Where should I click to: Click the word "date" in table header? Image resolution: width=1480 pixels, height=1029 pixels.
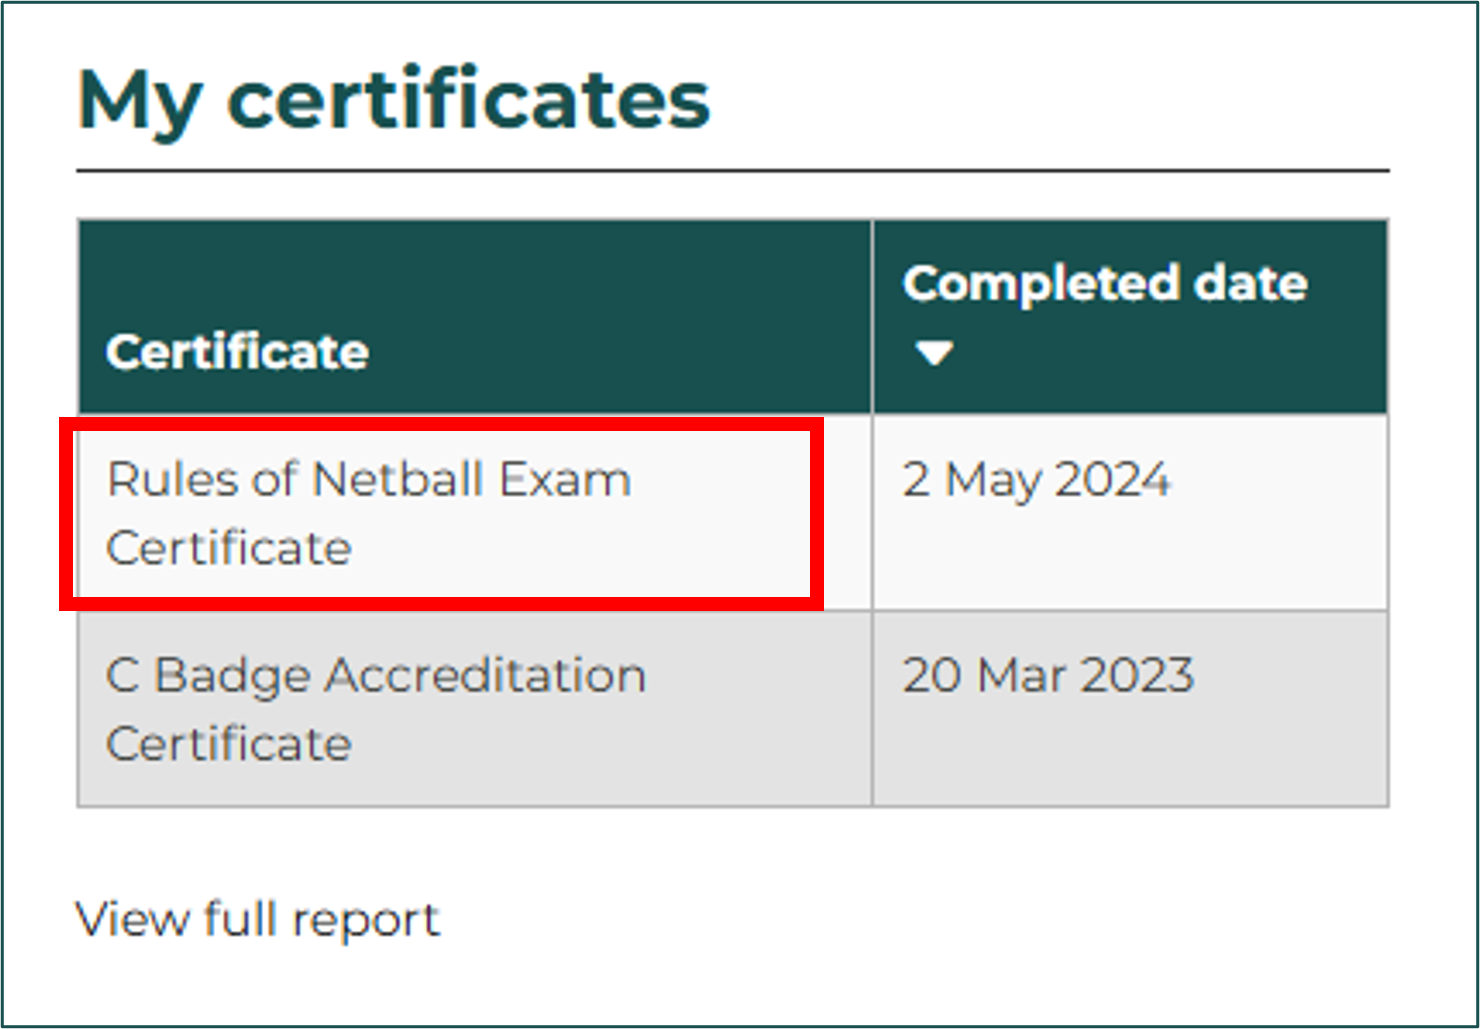[1251, 284]
